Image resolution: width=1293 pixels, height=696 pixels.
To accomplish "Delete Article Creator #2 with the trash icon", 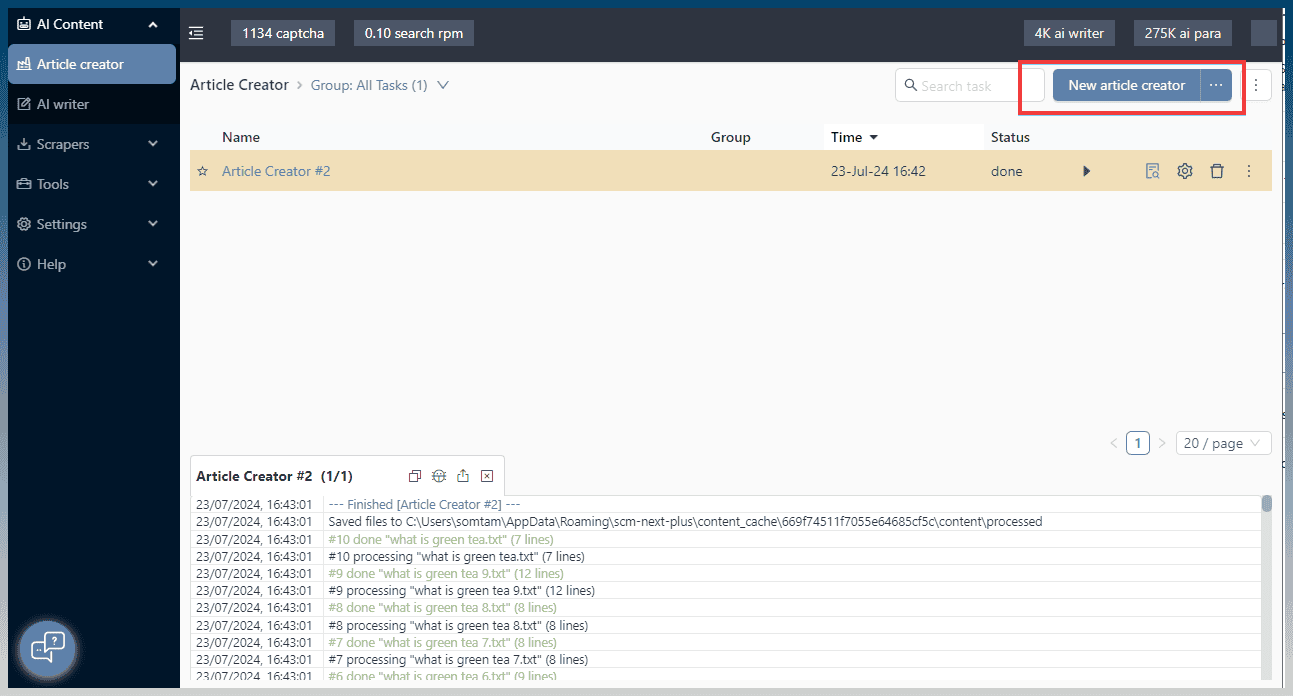I will (1217, 170).
